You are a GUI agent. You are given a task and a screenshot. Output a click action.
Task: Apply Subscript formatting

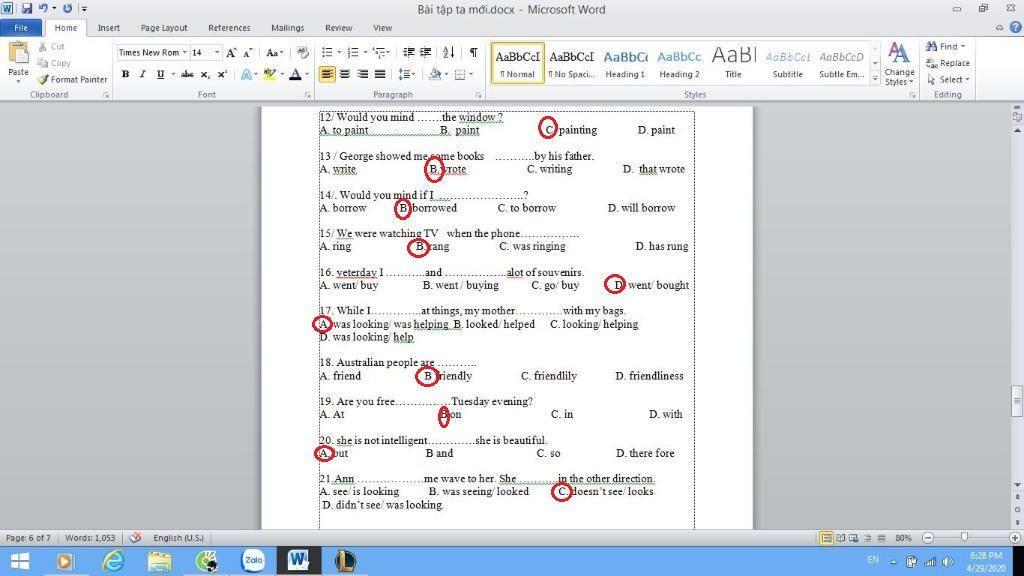point(205,74)
